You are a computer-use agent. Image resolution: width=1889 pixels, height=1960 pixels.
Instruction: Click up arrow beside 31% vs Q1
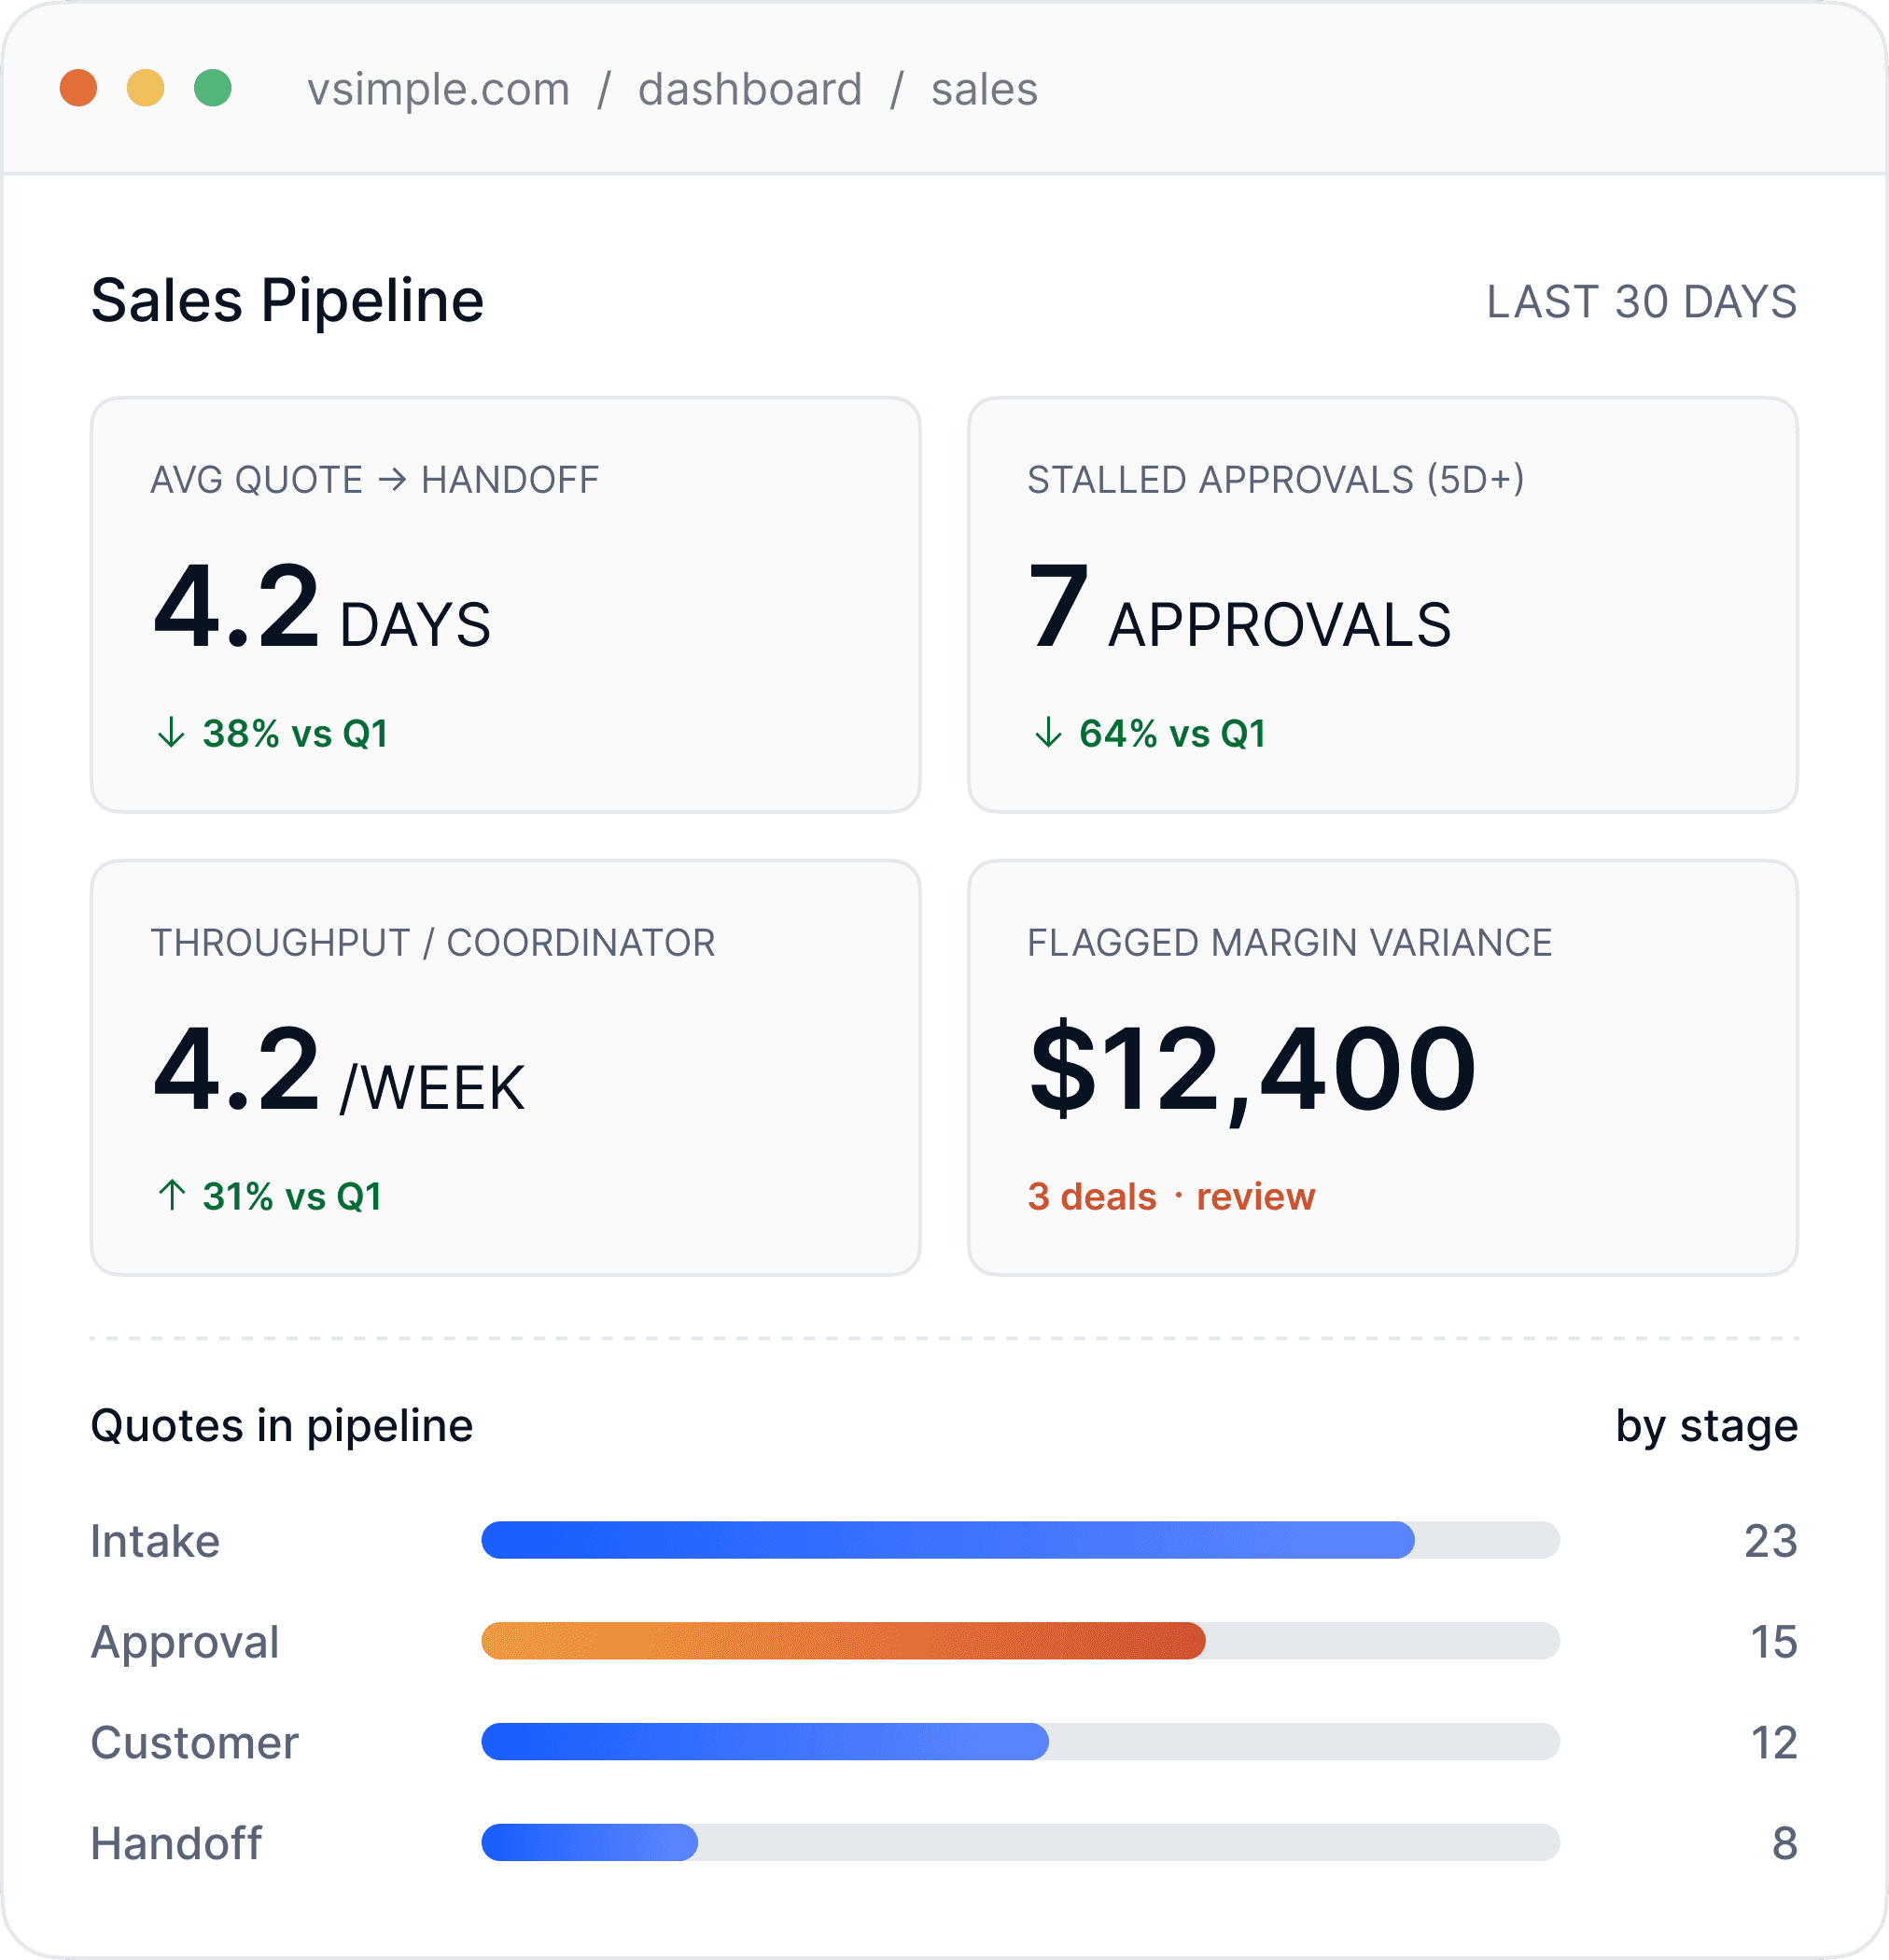171,1195
